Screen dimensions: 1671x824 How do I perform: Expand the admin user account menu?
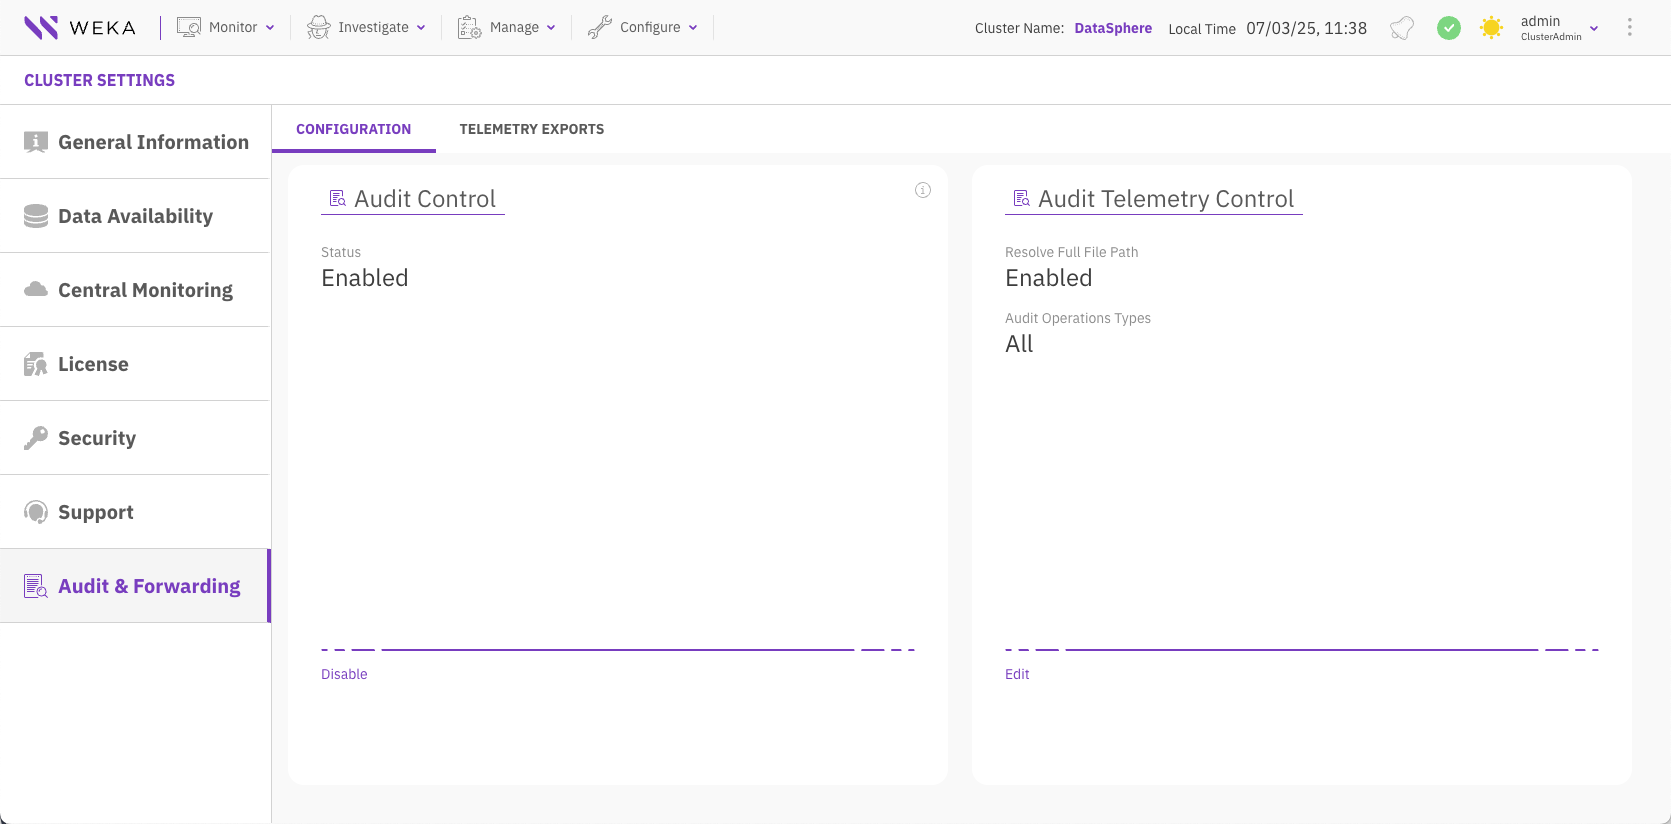tap(1558, 28)
